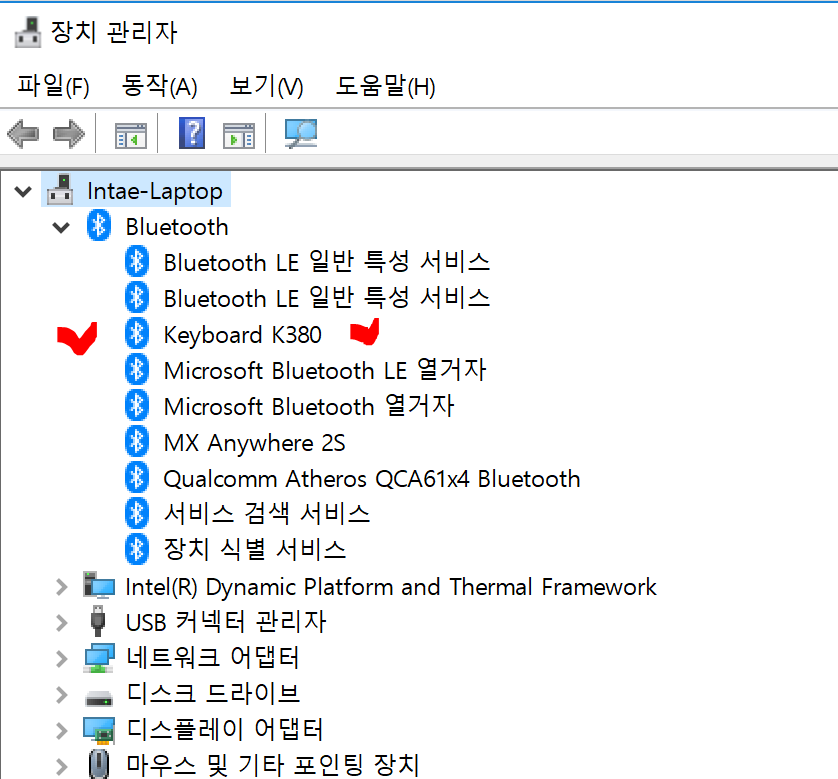The width and height of the screenshot is (838, 779).
Task: Click icon beside Qualcomm Atheros QCA61x4 Bluetooth
Action: 137,477
